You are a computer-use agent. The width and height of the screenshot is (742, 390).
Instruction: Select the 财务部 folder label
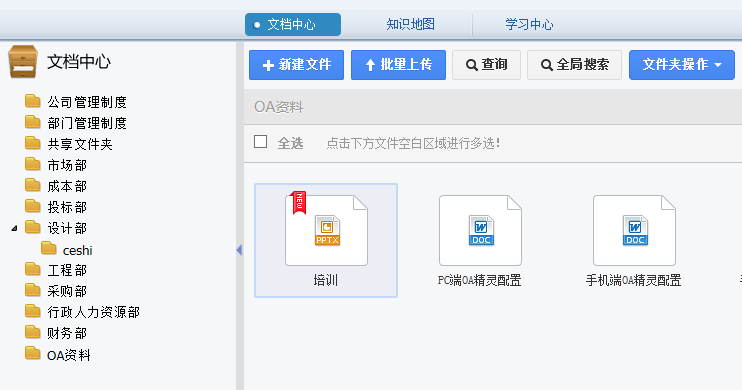(67, 333)
